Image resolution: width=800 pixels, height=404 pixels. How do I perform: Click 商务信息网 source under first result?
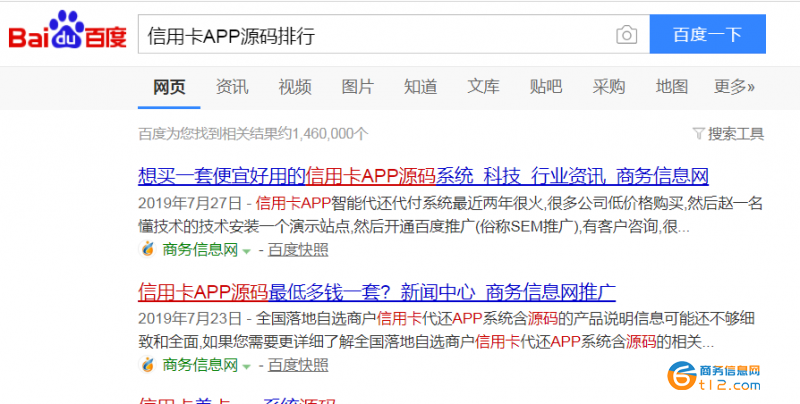[x=200, y=250]
